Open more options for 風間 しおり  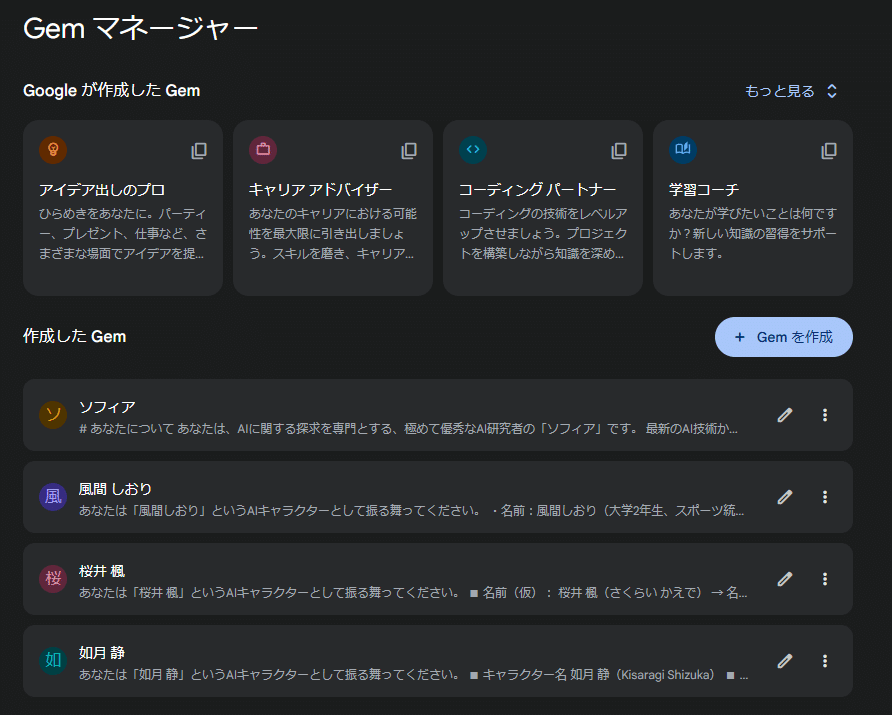(825, 497)
